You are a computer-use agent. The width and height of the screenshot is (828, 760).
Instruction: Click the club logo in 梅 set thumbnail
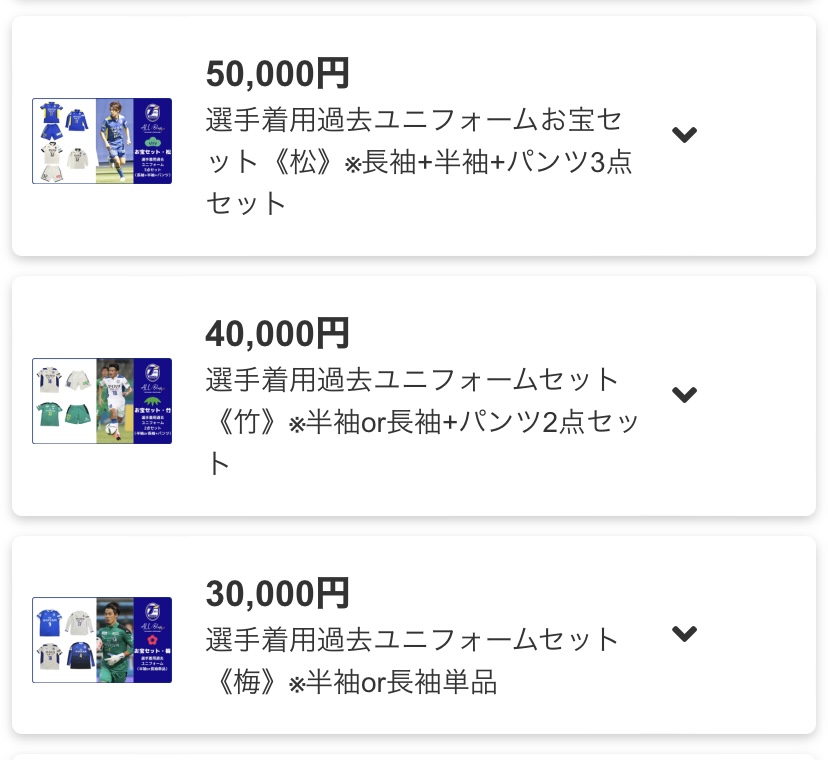point(153,612)
